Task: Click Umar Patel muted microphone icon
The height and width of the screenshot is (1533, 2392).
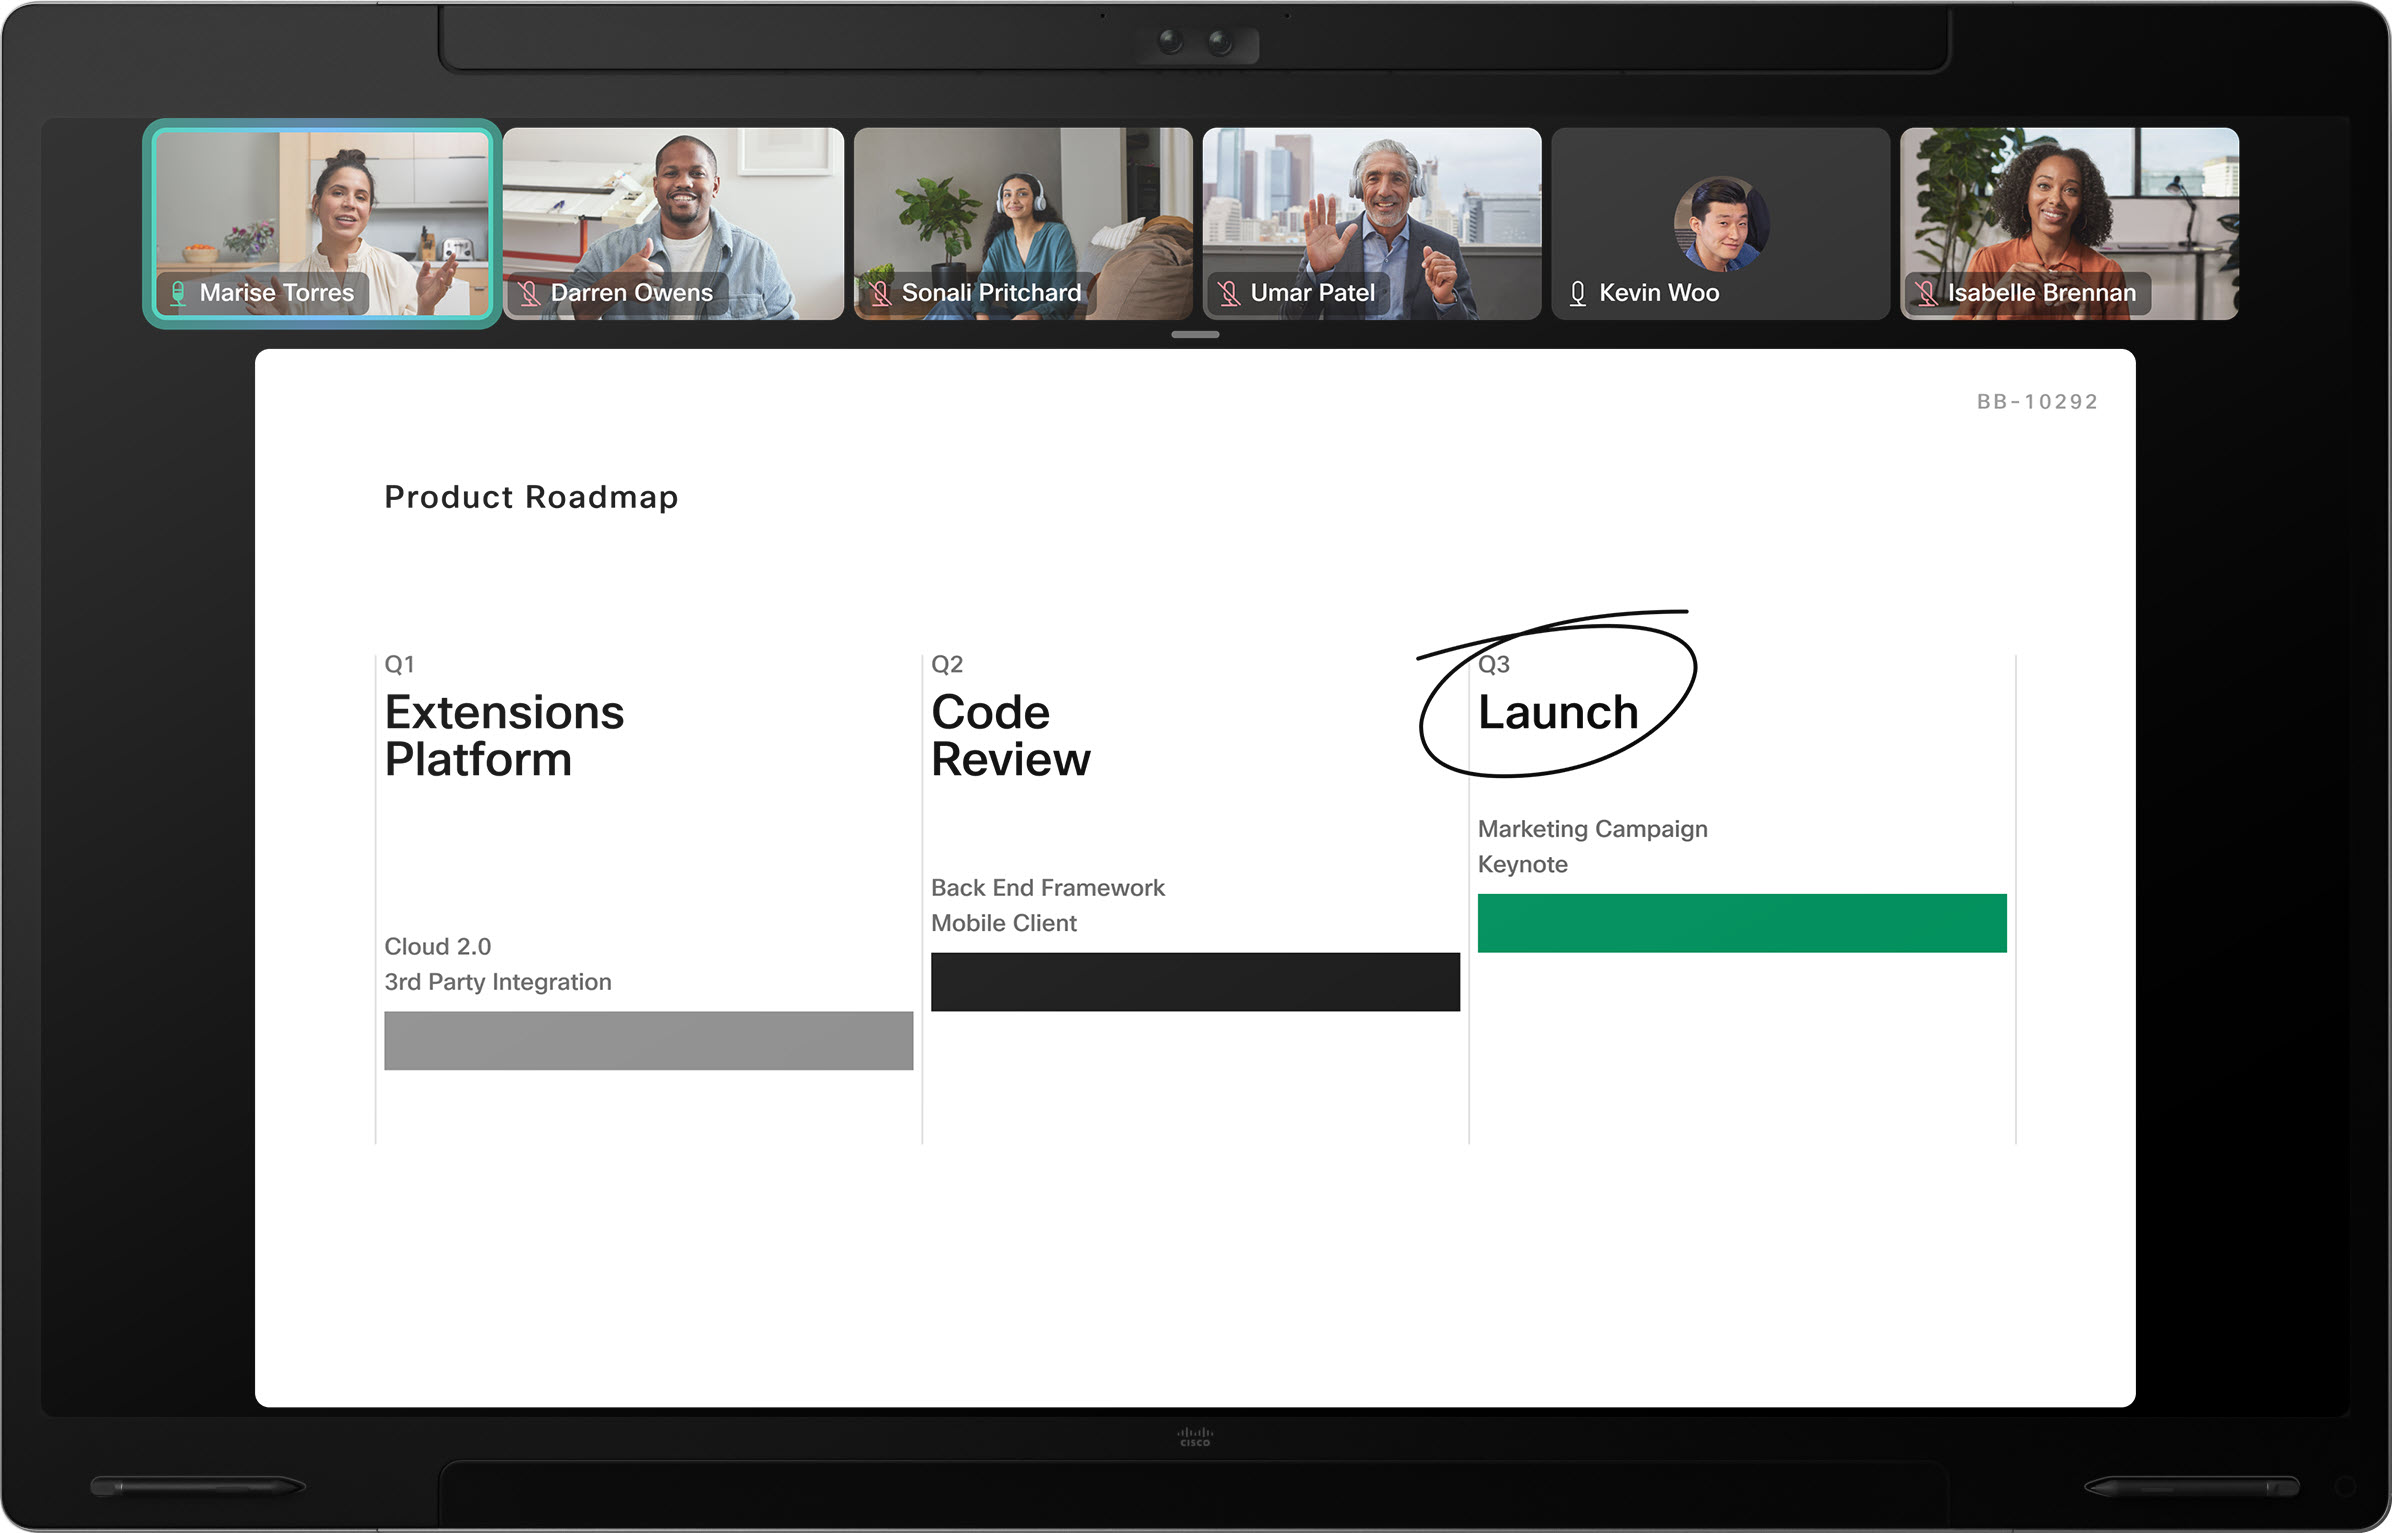Action: pos(1229,293)
